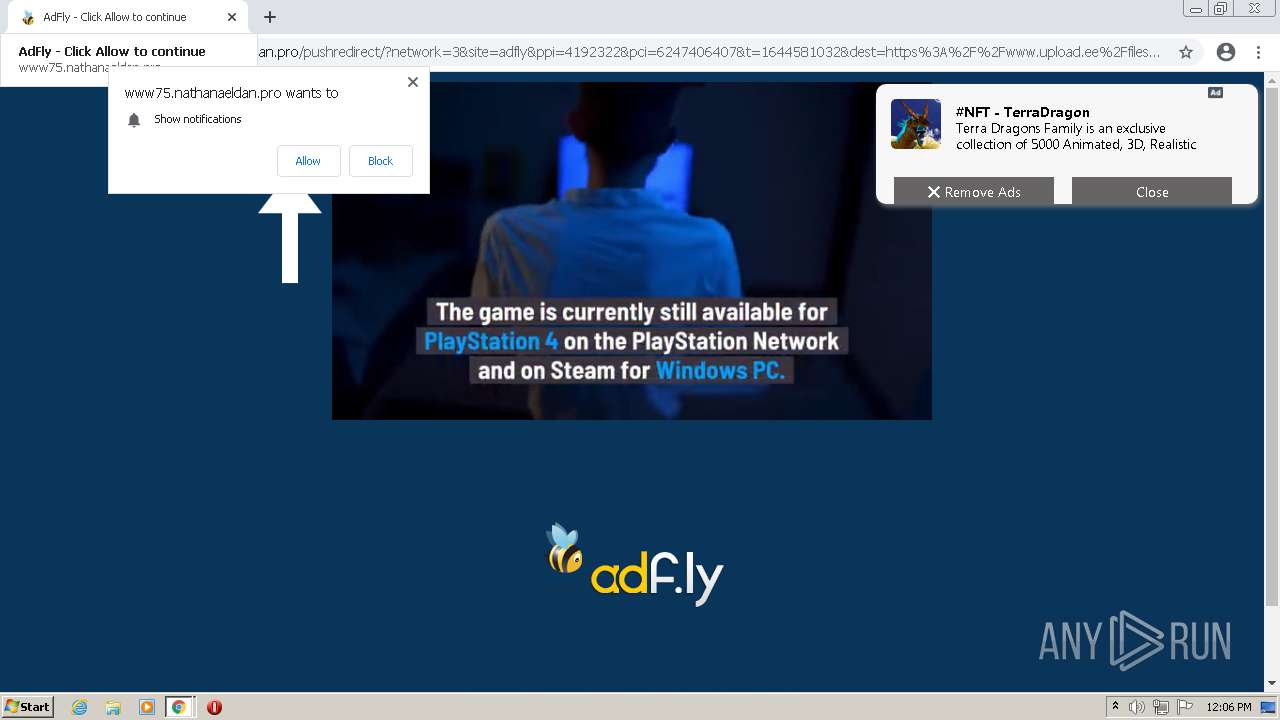Viewport: 1280px width, 720px height.
Task: Open the media player taskbar icon
Action: click(146, 707)
